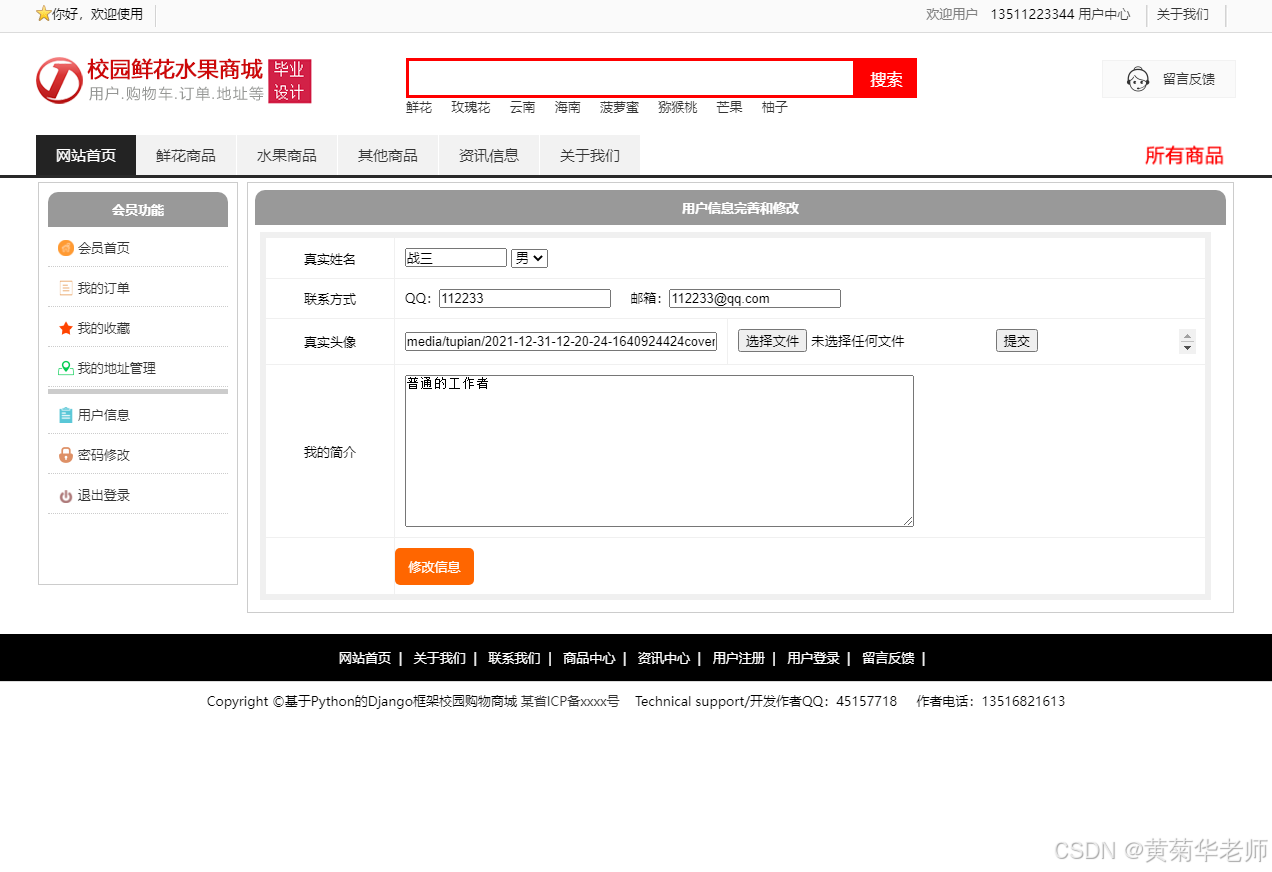Click the 鲜花 search keyword
1272x872 pixels.
(419, 107)
